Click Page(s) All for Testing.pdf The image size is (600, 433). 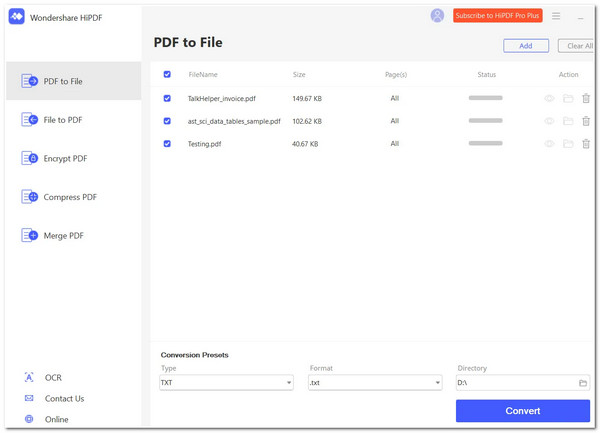(395, 143)
